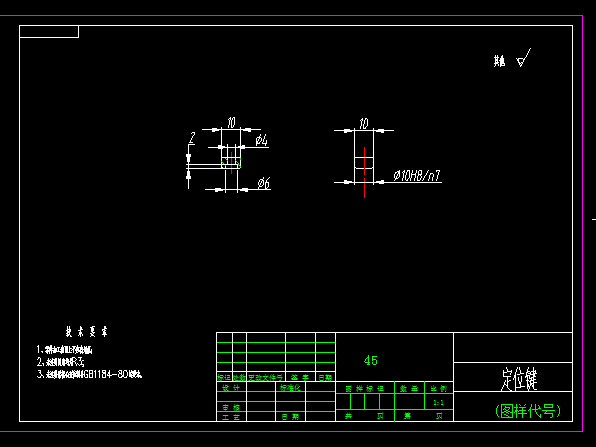This screenshot has width=596, height=447.
Task: Select the red centerline of right view
Action: point(364,172)
